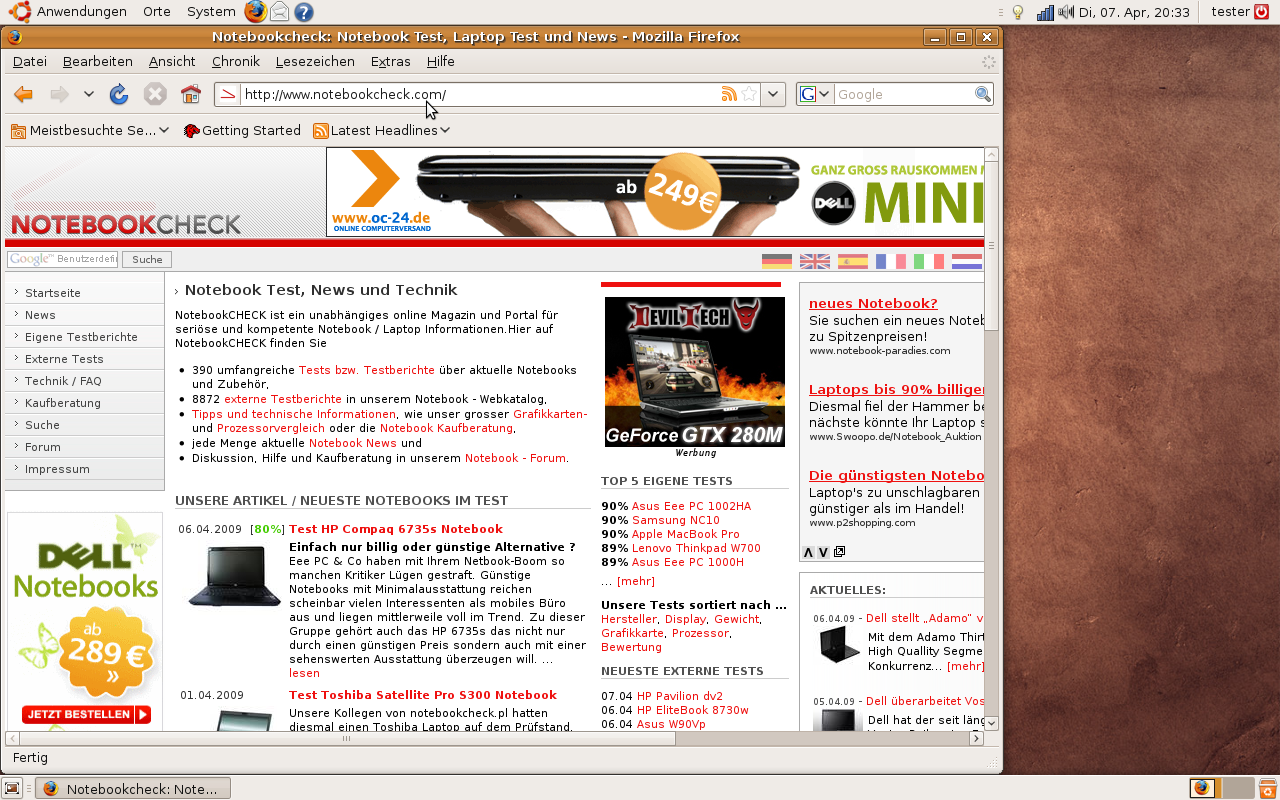Click the lightbulb notification tray icon
1280x800 pixels.
pyautogui.click(x=1018, y=12)
